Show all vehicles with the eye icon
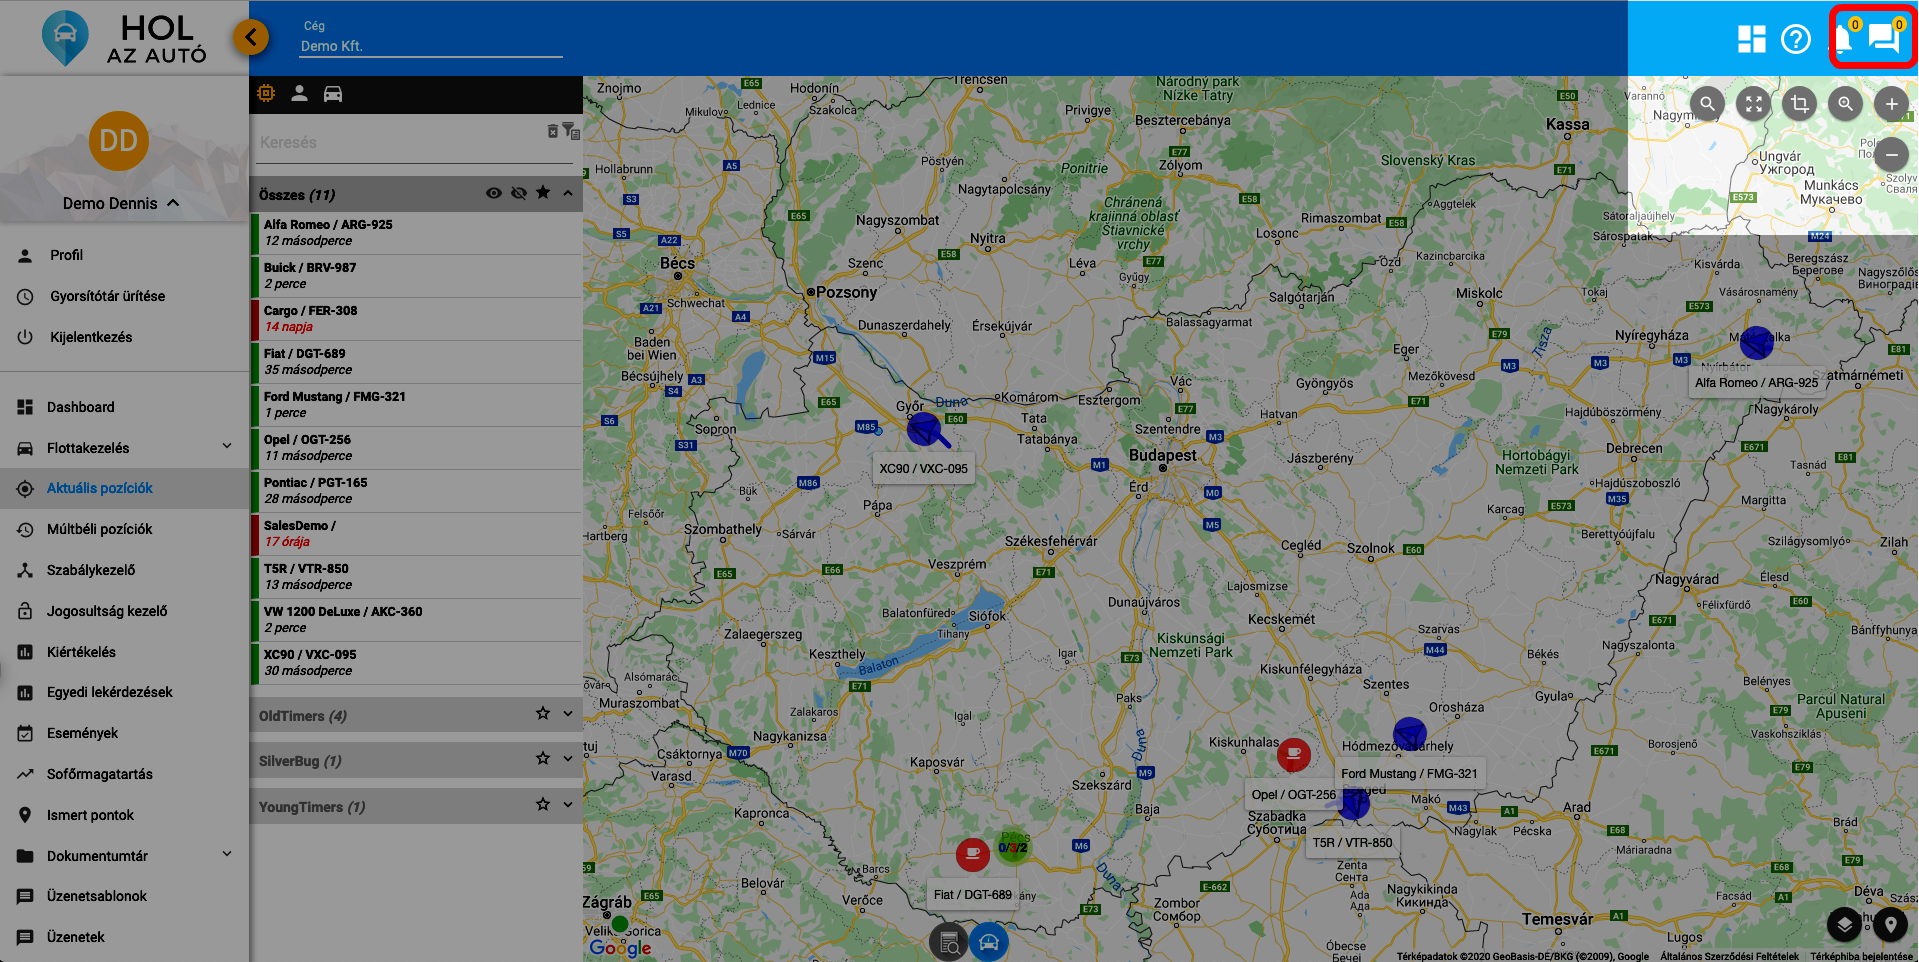This screenshot has width=1919, height=962. click(x=494, y=193)
